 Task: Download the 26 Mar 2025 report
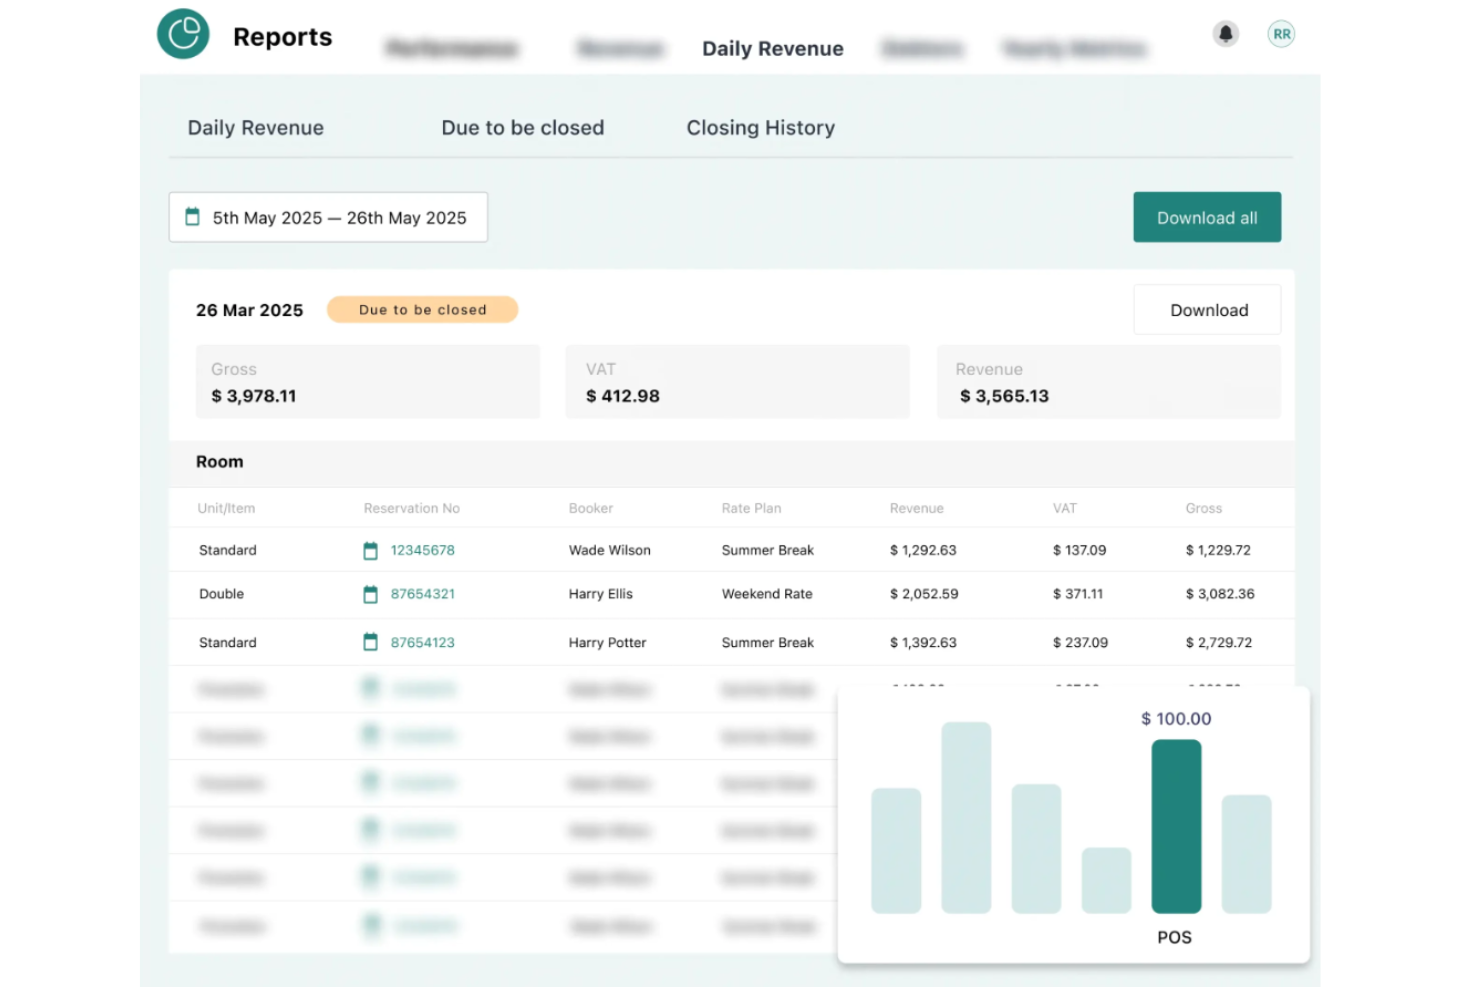pyautogui.click(x=1207, y=309)
